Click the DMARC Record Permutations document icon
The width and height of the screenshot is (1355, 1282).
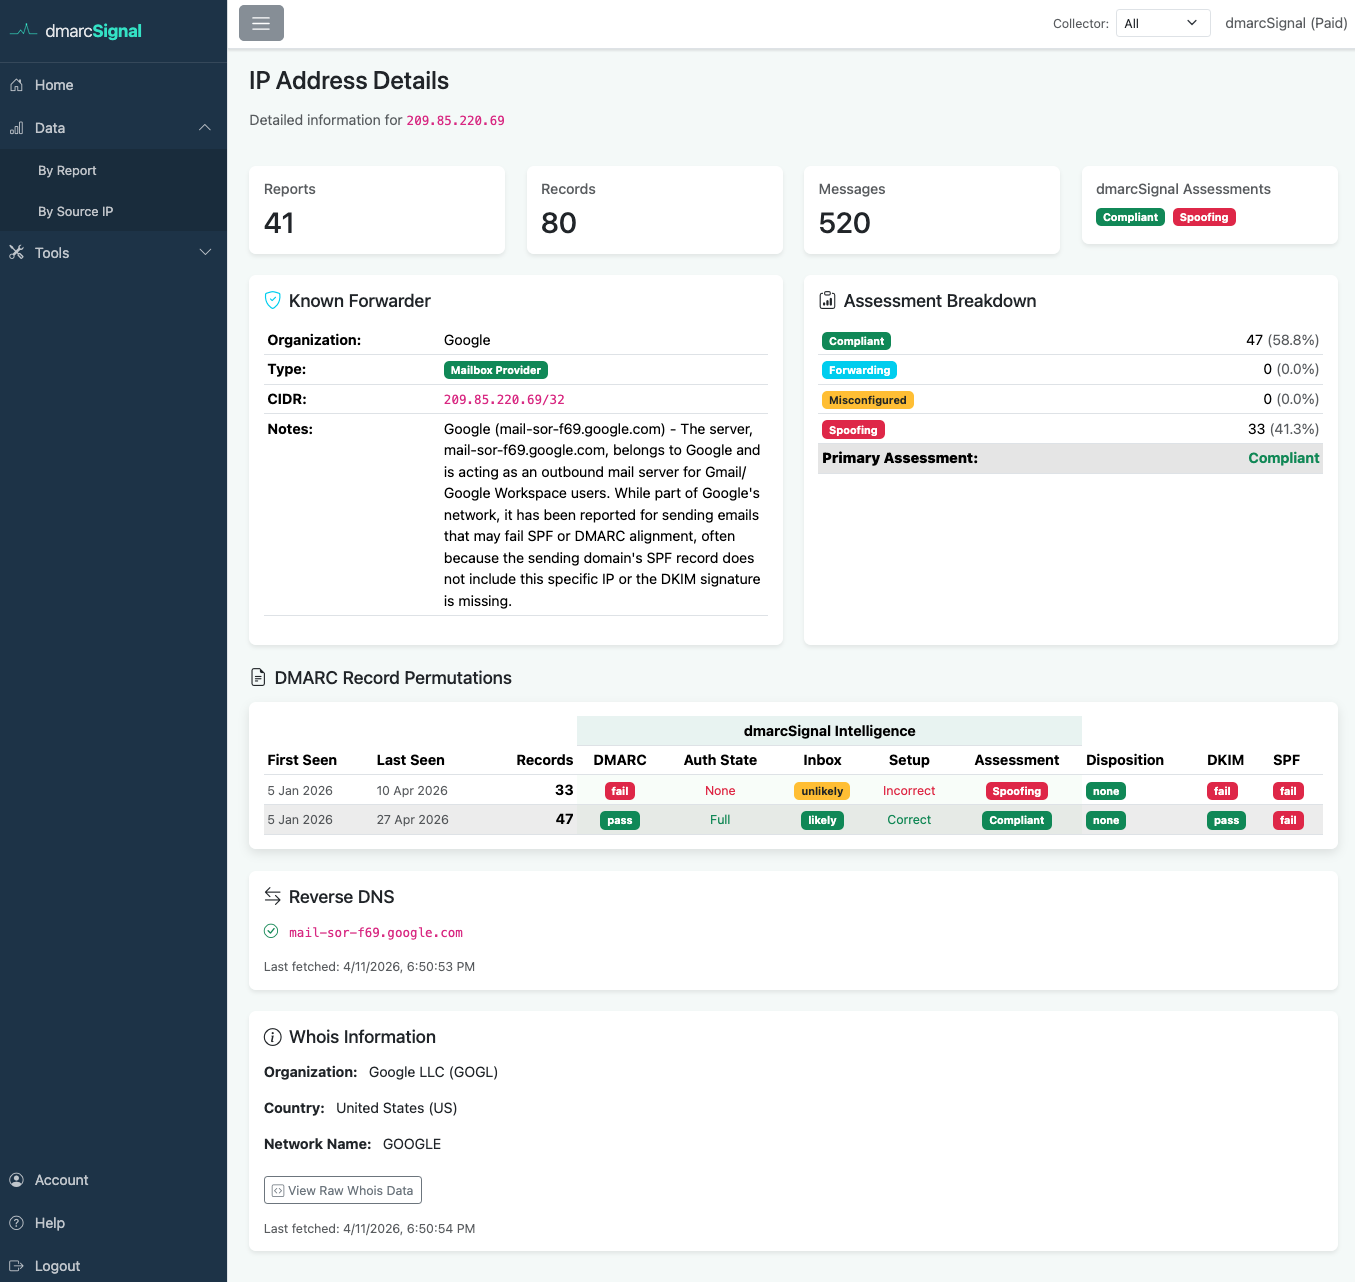click(x=258, y=677)
